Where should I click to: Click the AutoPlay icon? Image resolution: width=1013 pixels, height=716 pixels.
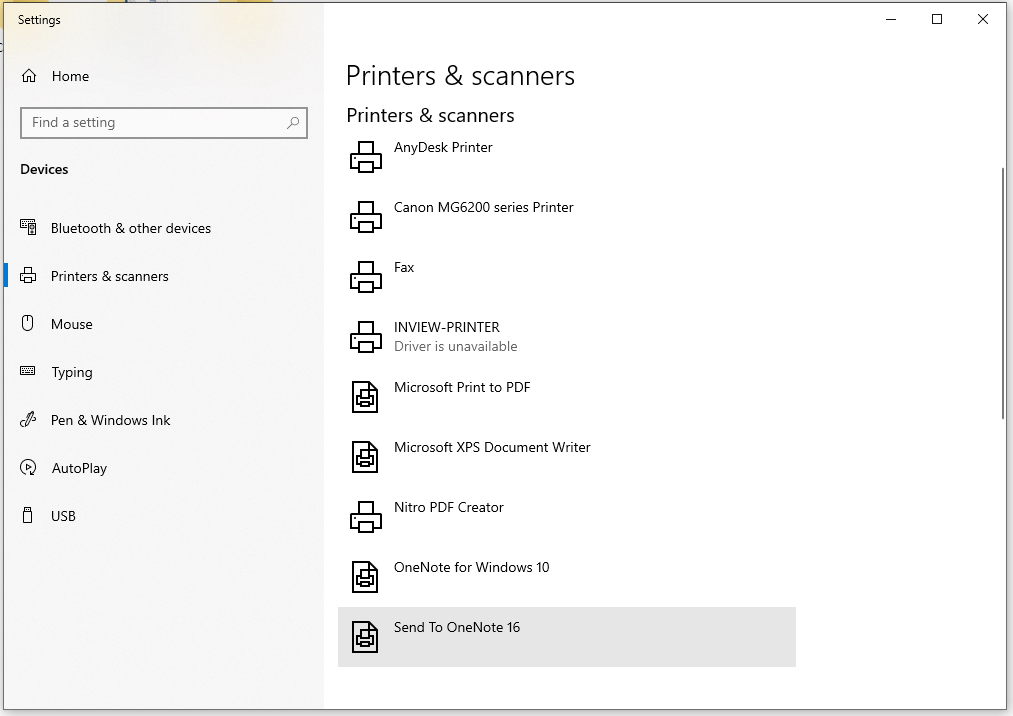28,467
